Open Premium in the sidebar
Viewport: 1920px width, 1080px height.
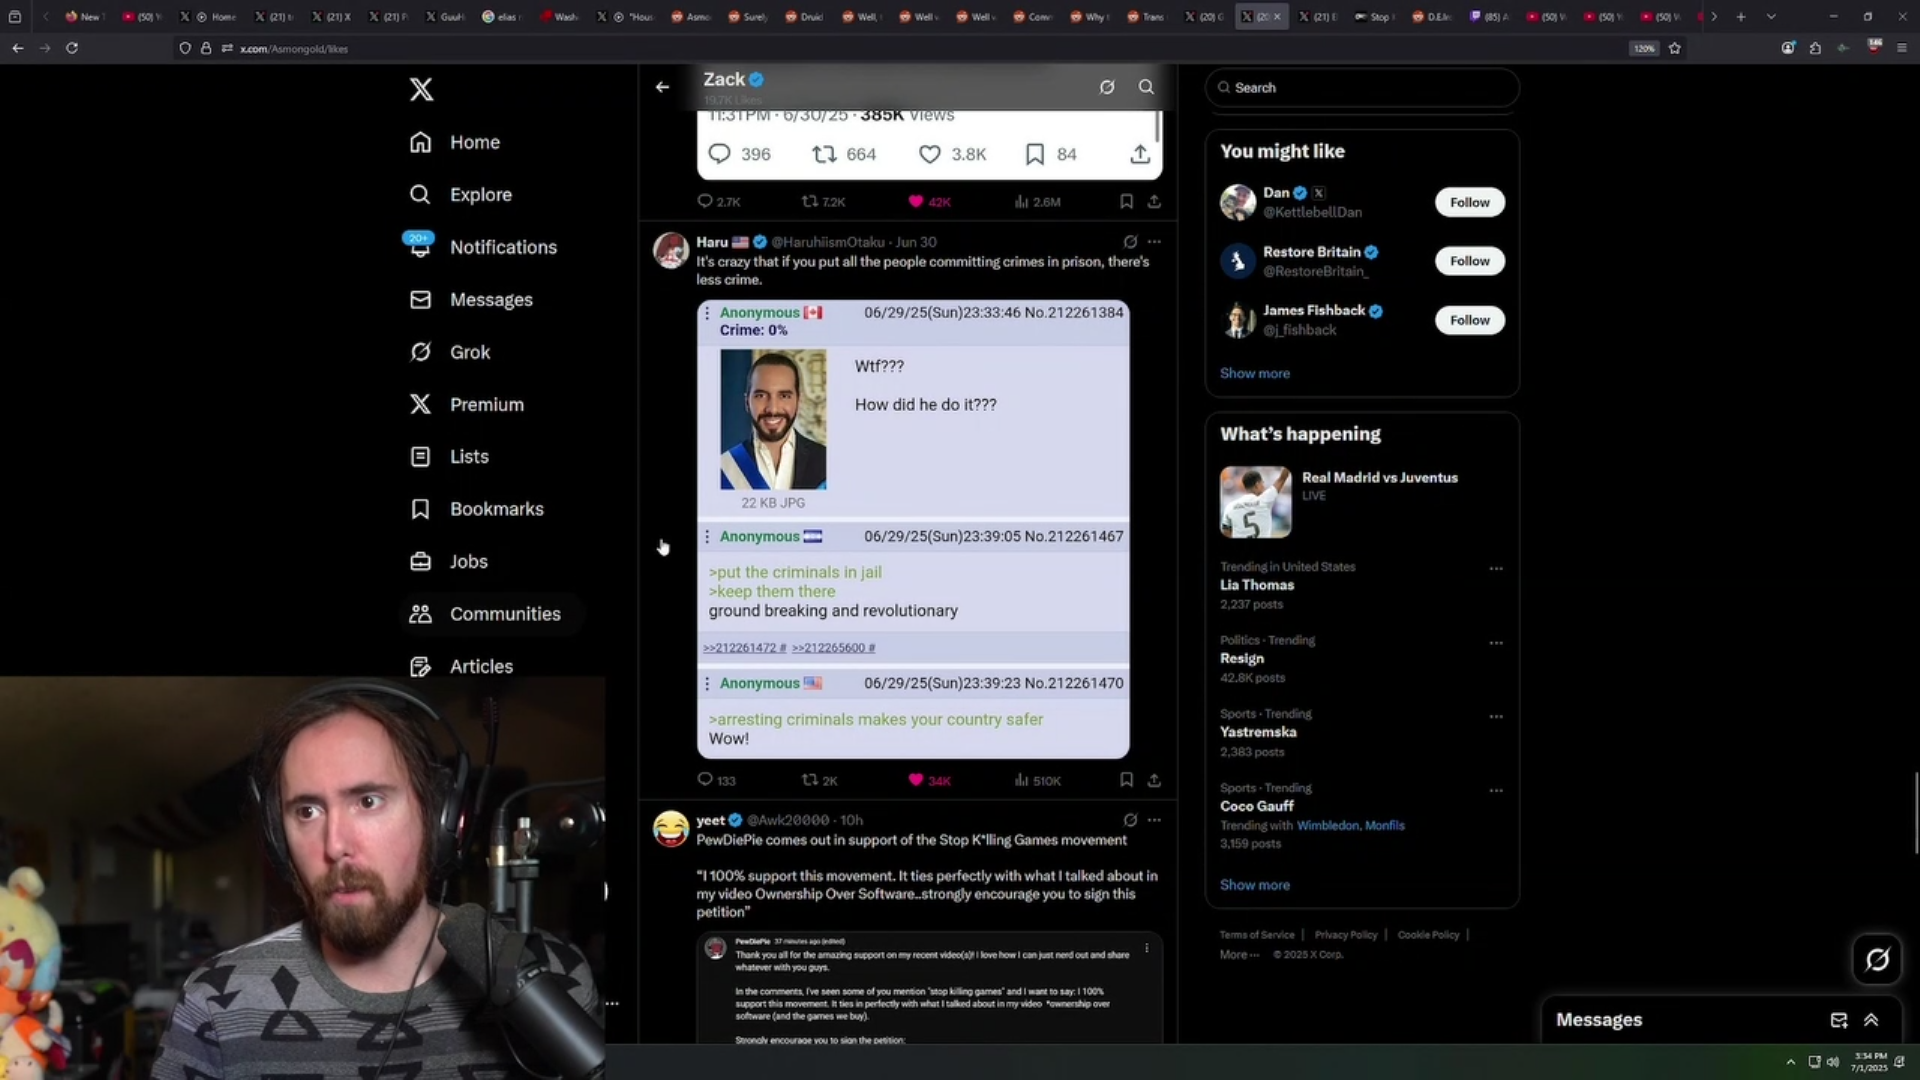pyautogui.click(x=467, y=404)
